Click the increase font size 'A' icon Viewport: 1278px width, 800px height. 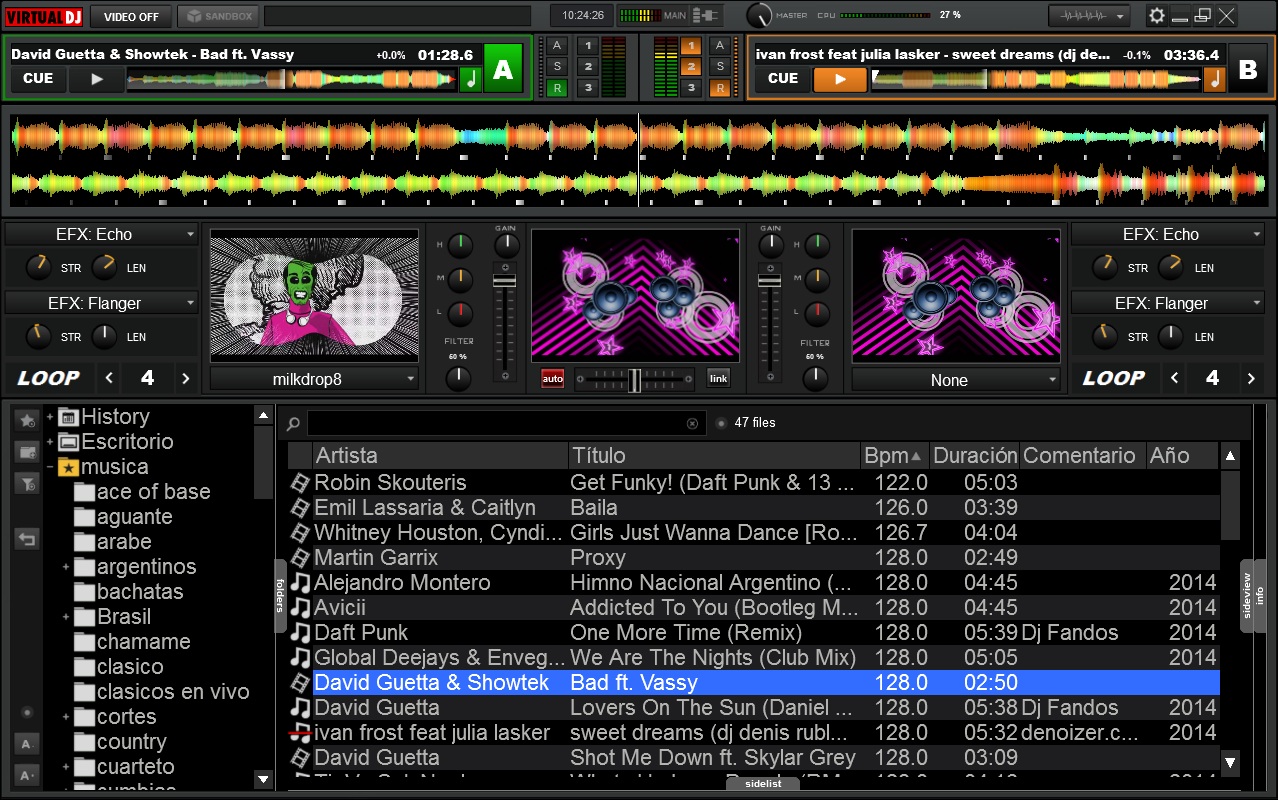coord(27,775)
